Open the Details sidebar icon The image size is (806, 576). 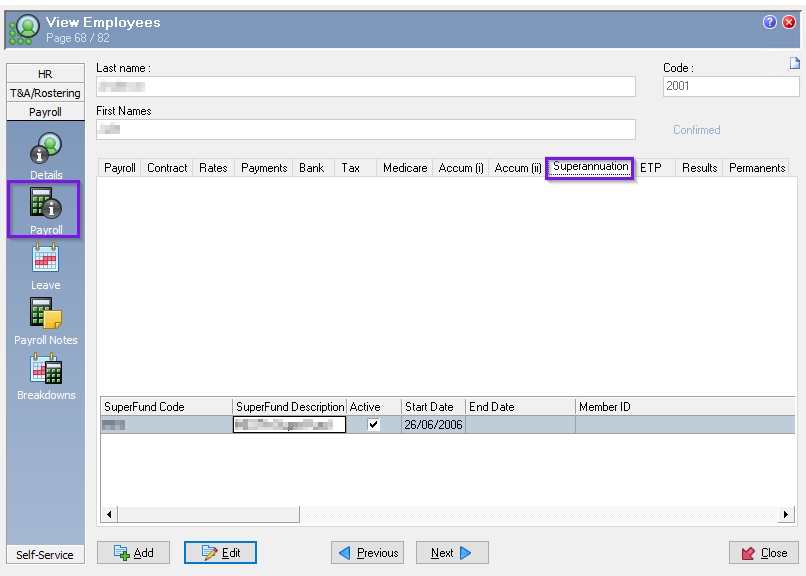tap(45, 150)
